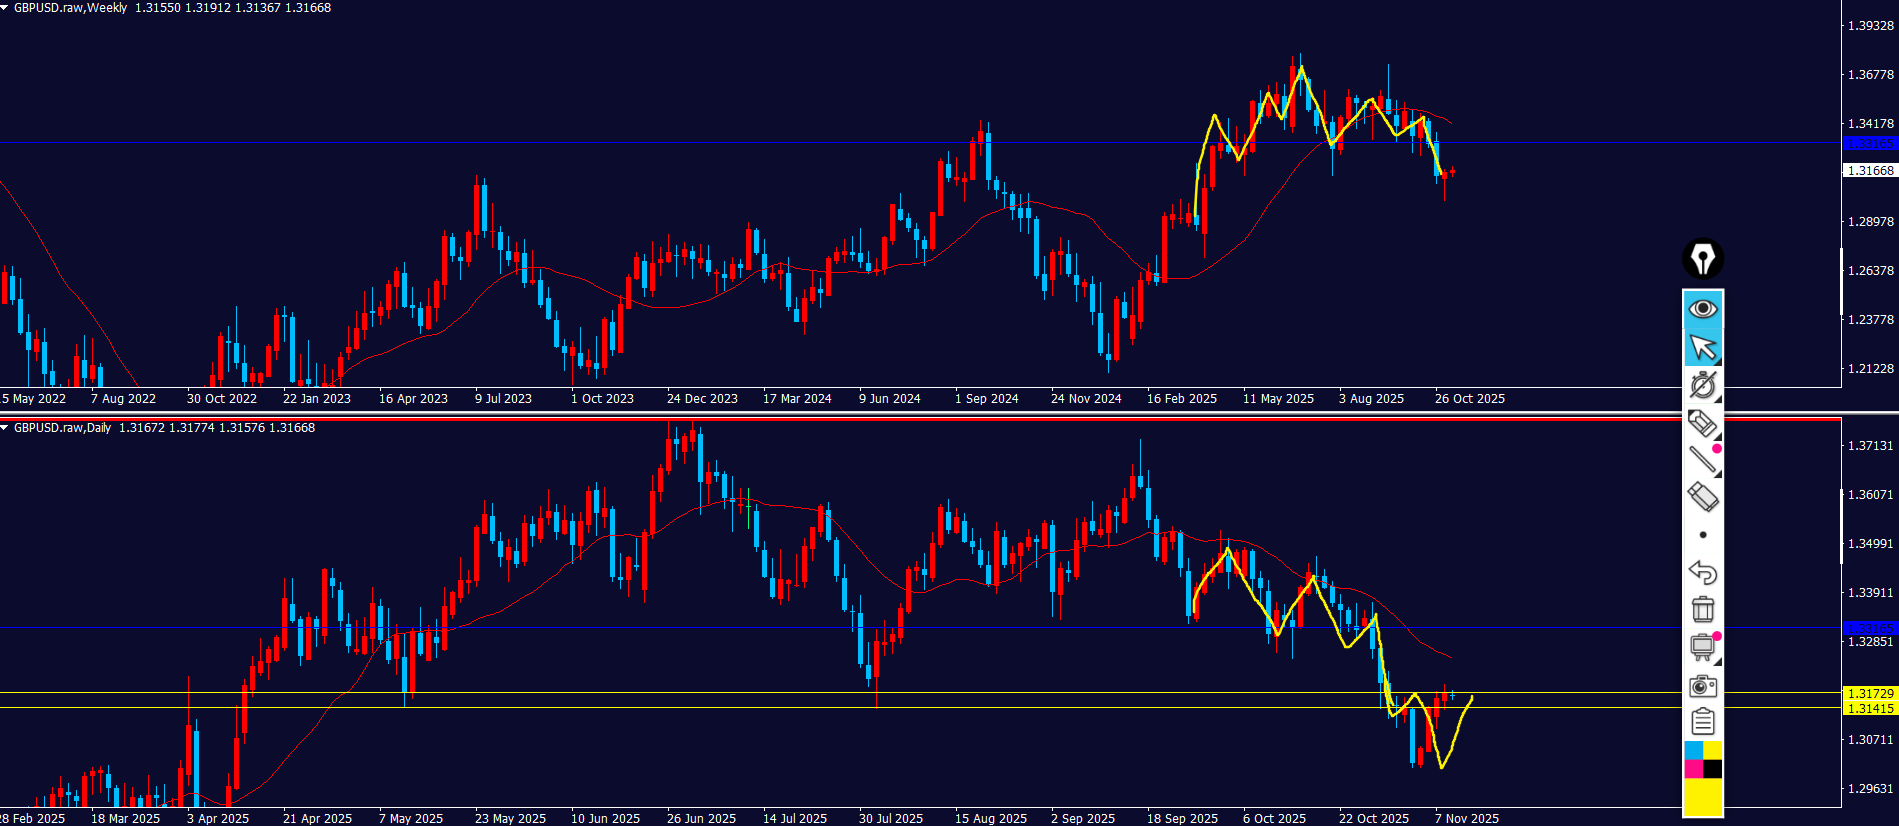Open the GBPUSD Weekly chart dropdown triangle

5,8
